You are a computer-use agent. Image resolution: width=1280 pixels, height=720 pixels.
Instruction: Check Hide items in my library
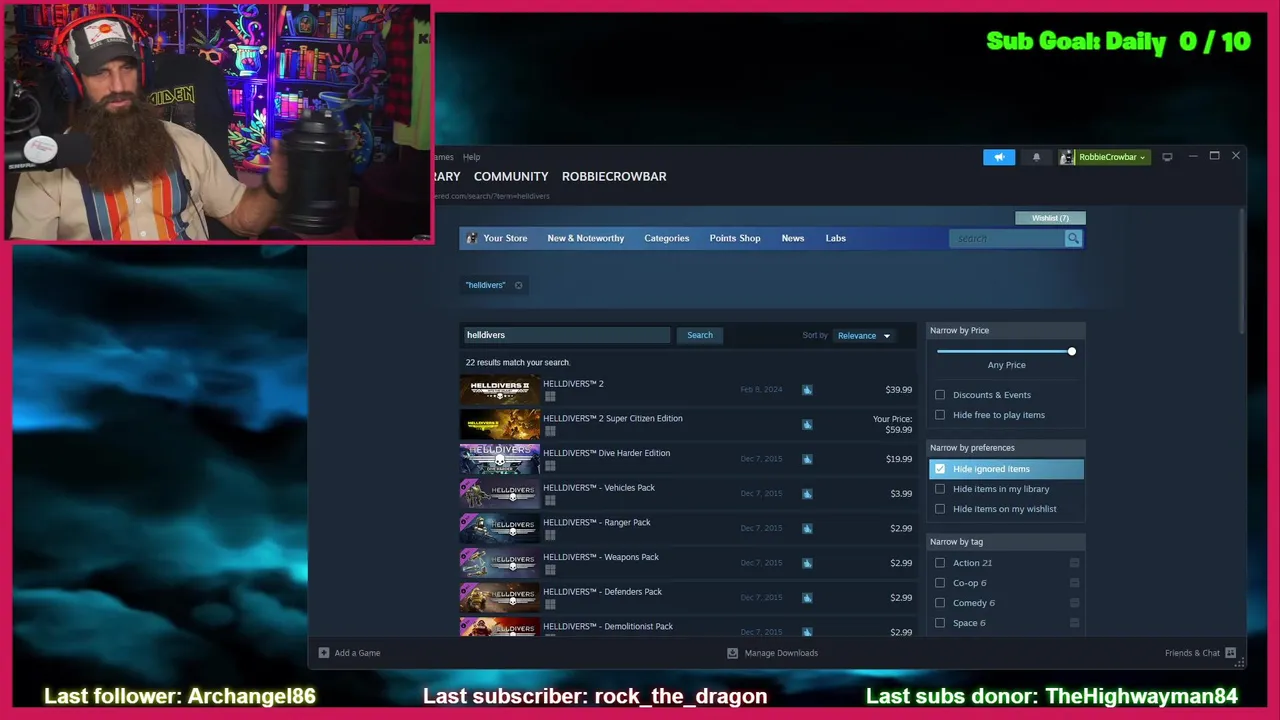click(x=940, y=489)
